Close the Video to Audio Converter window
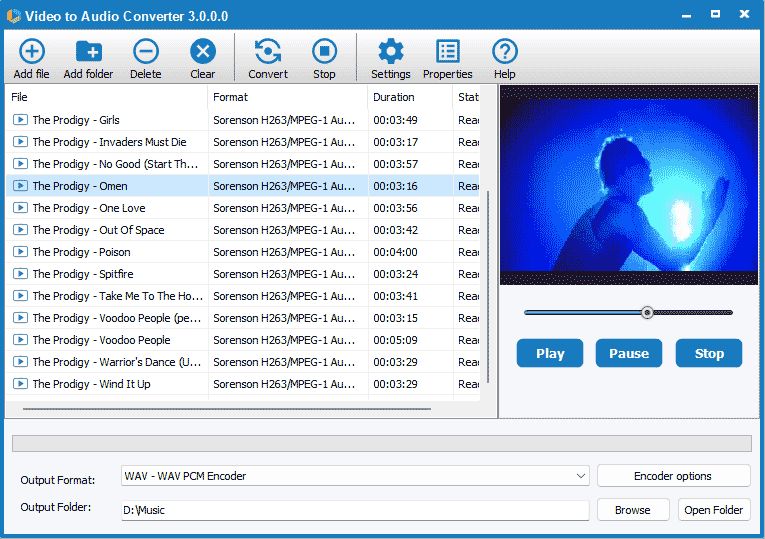 [x=744, y=14]
